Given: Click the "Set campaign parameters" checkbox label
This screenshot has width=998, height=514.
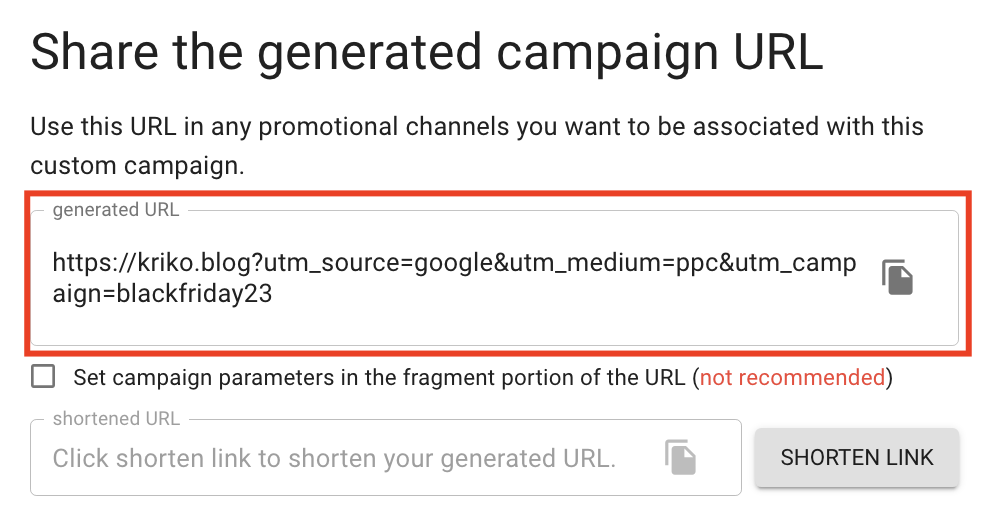Looking at the screenshot, I should pos(379,378).
